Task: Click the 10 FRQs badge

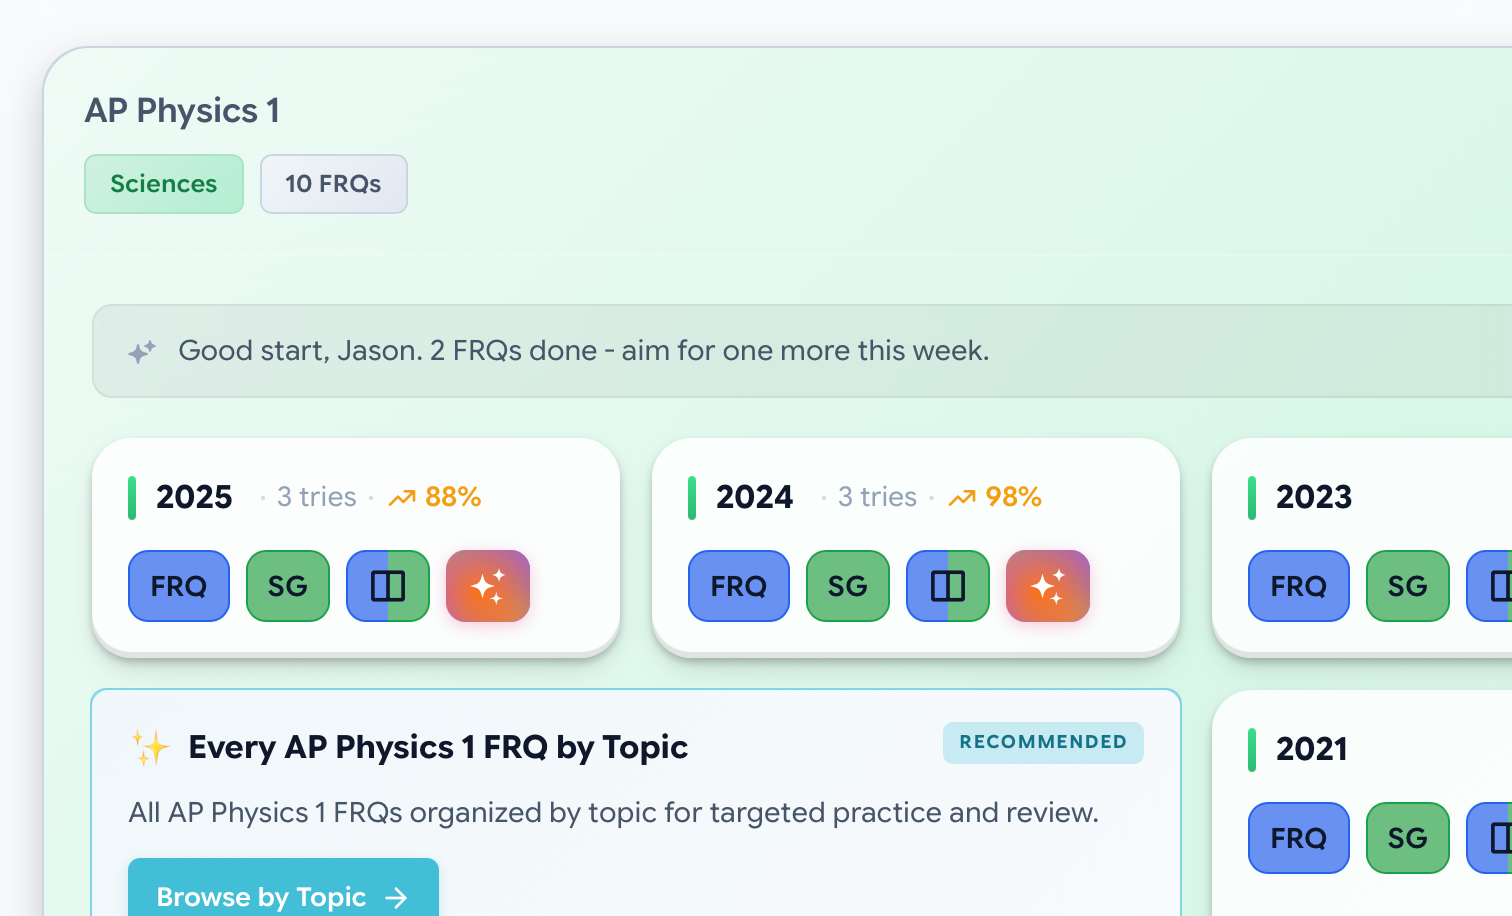Action: pyautogui.click(x=333, y=184)
